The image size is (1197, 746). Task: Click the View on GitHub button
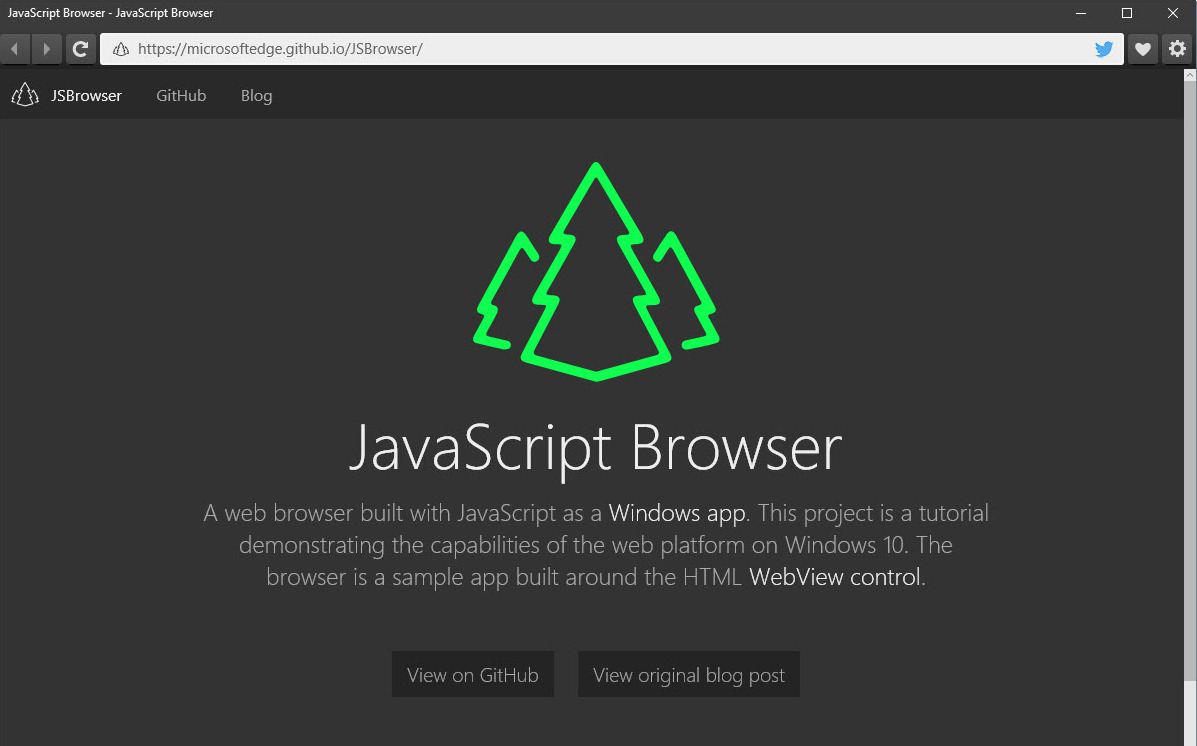(472, 674)
